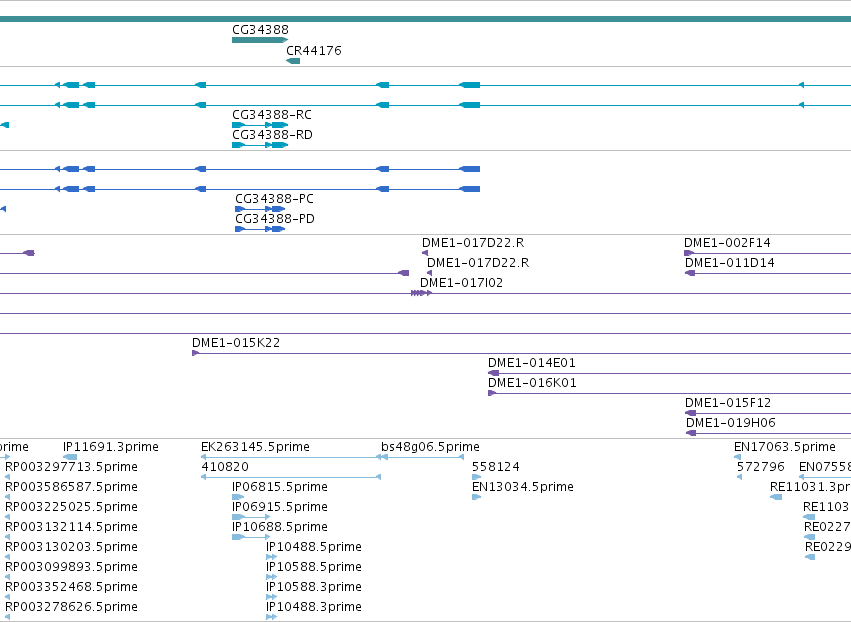Image resolution: width=851 pixels, height=622 pixels.
Task: Click the DME1-011D14 label
Action: 730,263
